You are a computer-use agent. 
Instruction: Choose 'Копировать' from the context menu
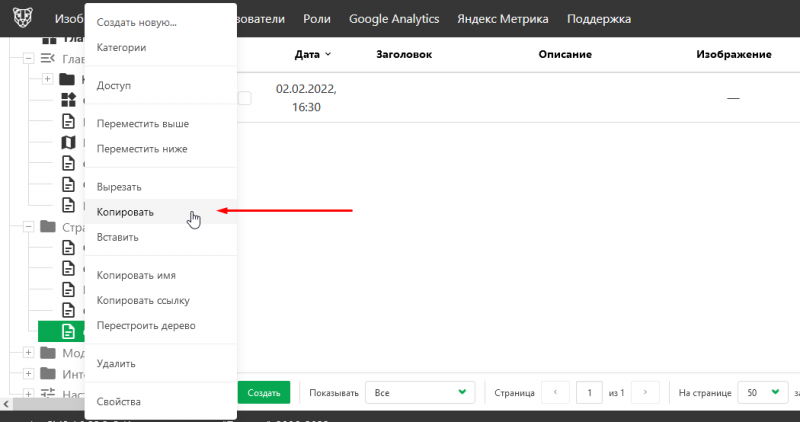(x=125, y=212)
